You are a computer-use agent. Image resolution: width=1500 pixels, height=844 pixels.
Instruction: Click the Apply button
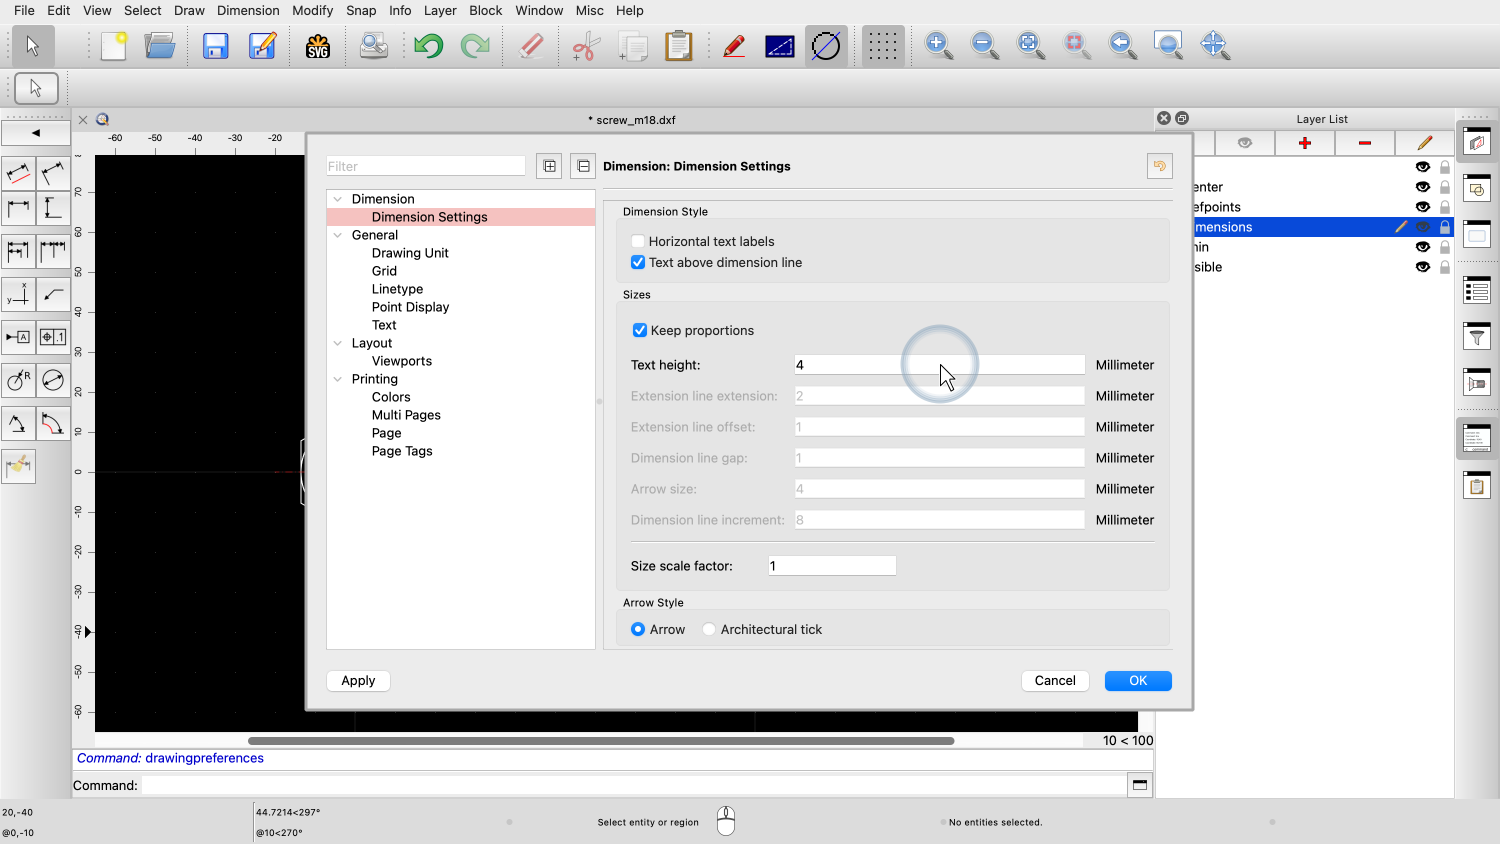point(358,680)
